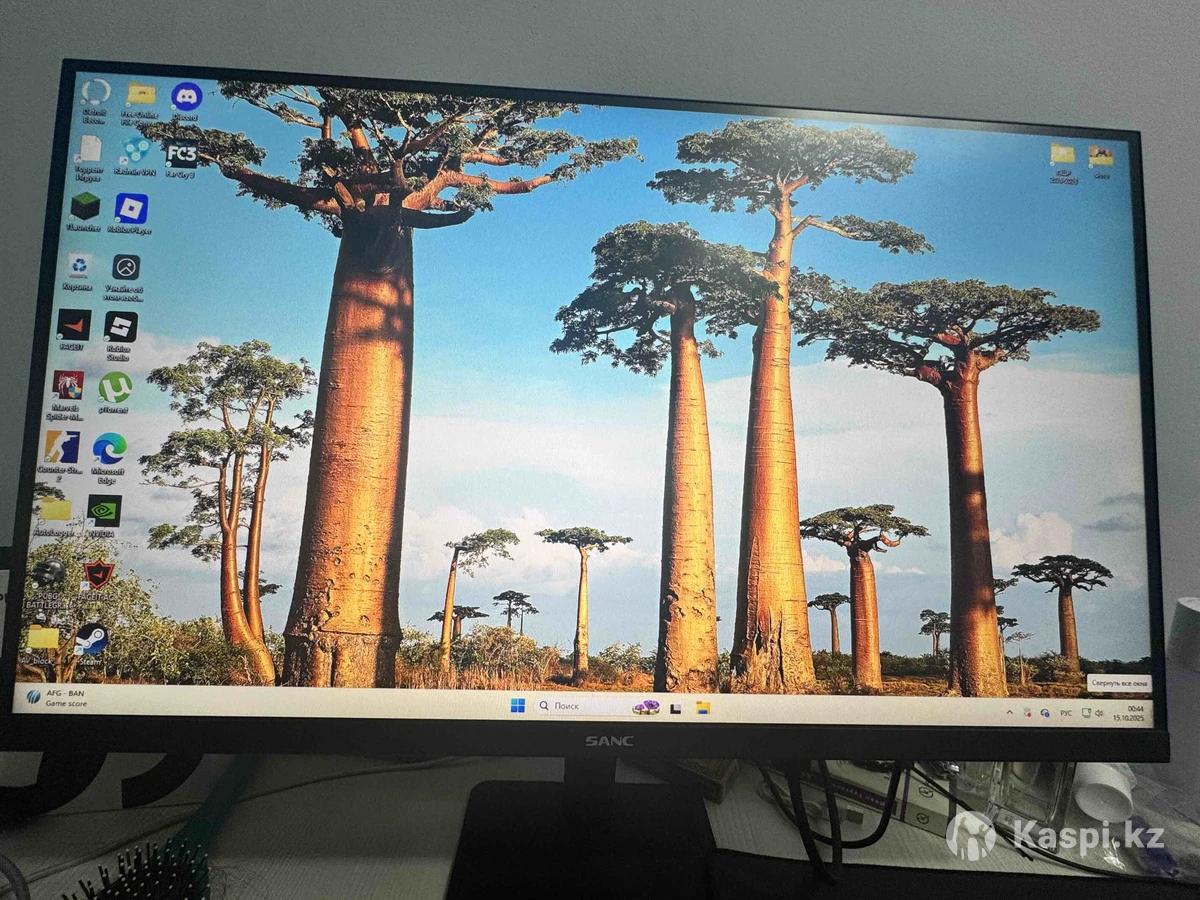Screen dimensions: 1200x900
Task: Open the Planet VPN shortcut
Action: [135, 151]
